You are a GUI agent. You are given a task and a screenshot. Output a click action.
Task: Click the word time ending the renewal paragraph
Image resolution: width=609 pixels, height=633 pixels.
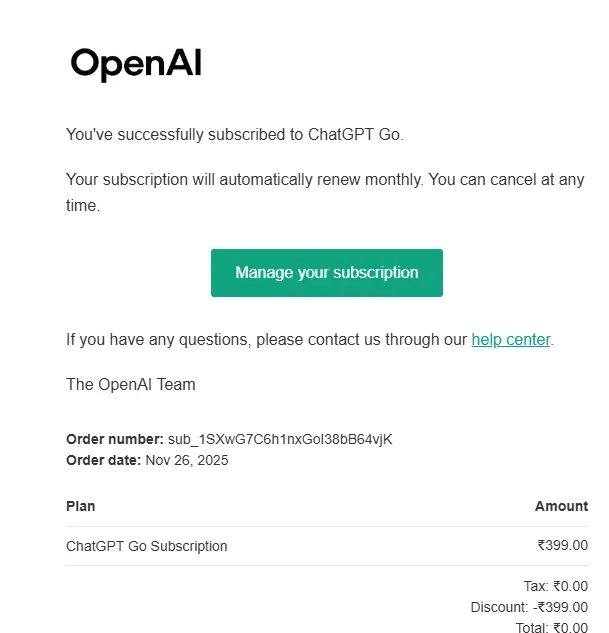pos(81,205)
